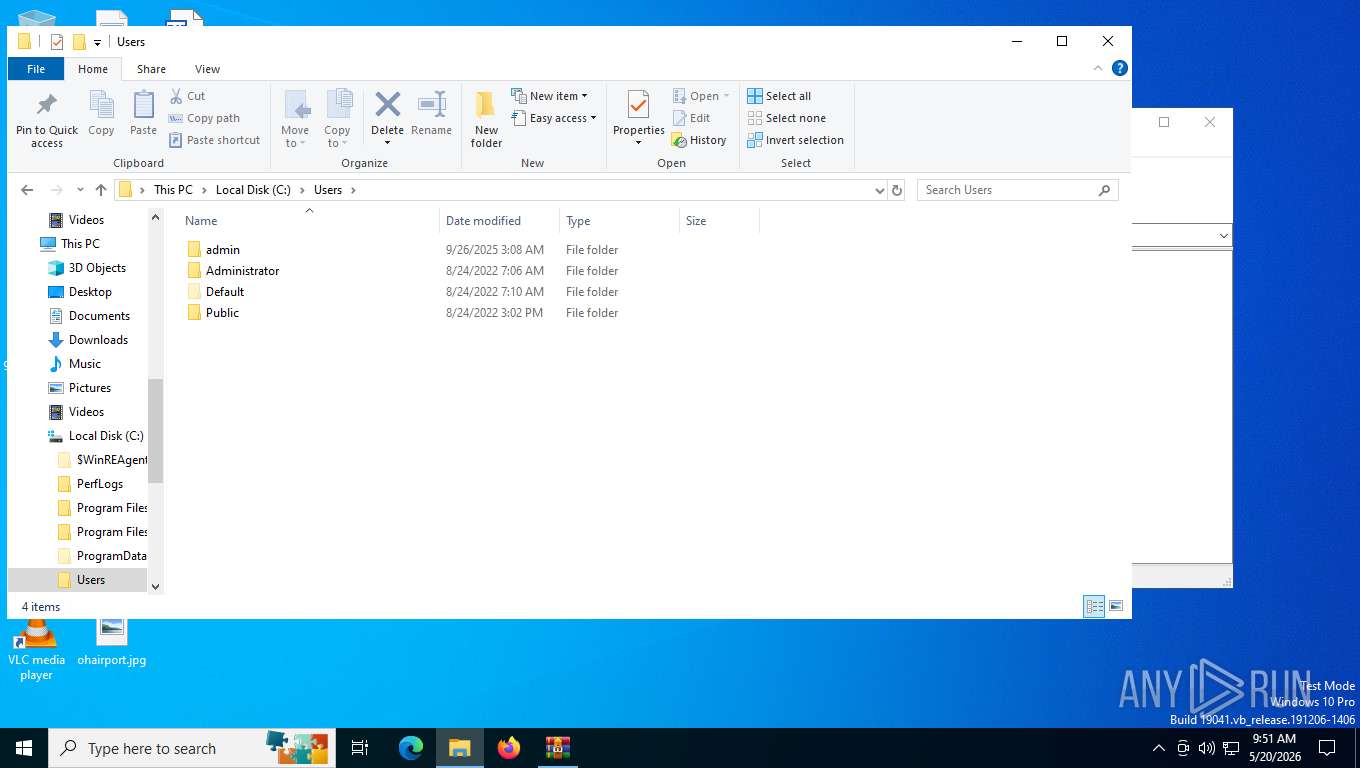Collapse the ribbon with the chevron
Viewport: 1360px width, 768px height.
tap(1098, 68)
